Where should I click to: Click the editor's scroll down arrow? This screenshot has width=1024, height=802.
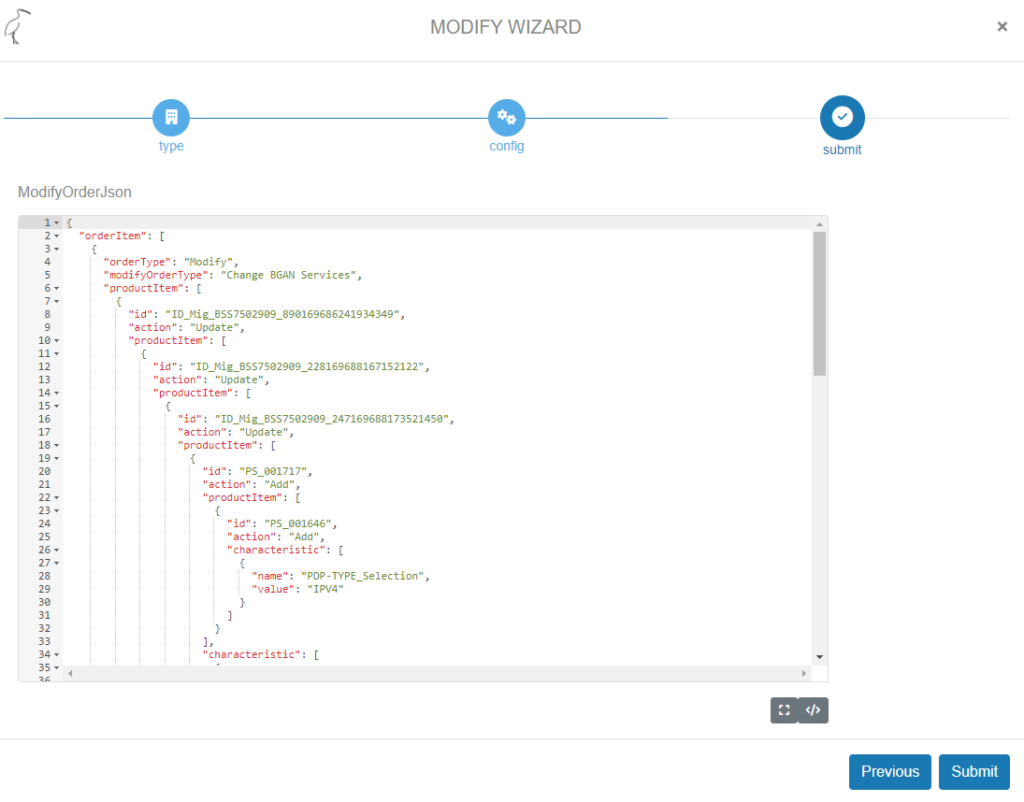pyautogui.click(x=819, y=656)
